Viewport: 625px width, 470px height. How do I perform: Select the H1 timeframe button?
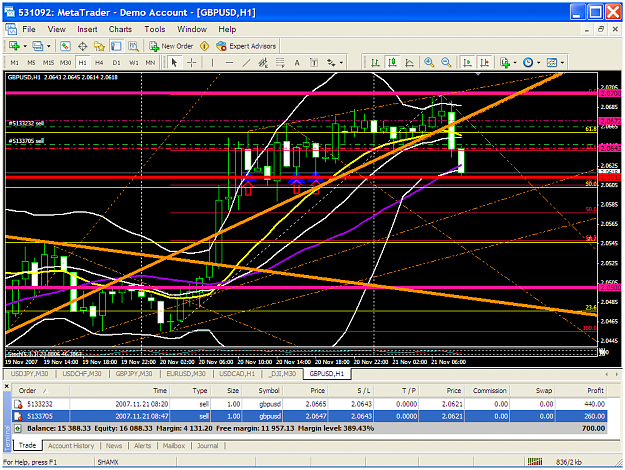(82, 63)
